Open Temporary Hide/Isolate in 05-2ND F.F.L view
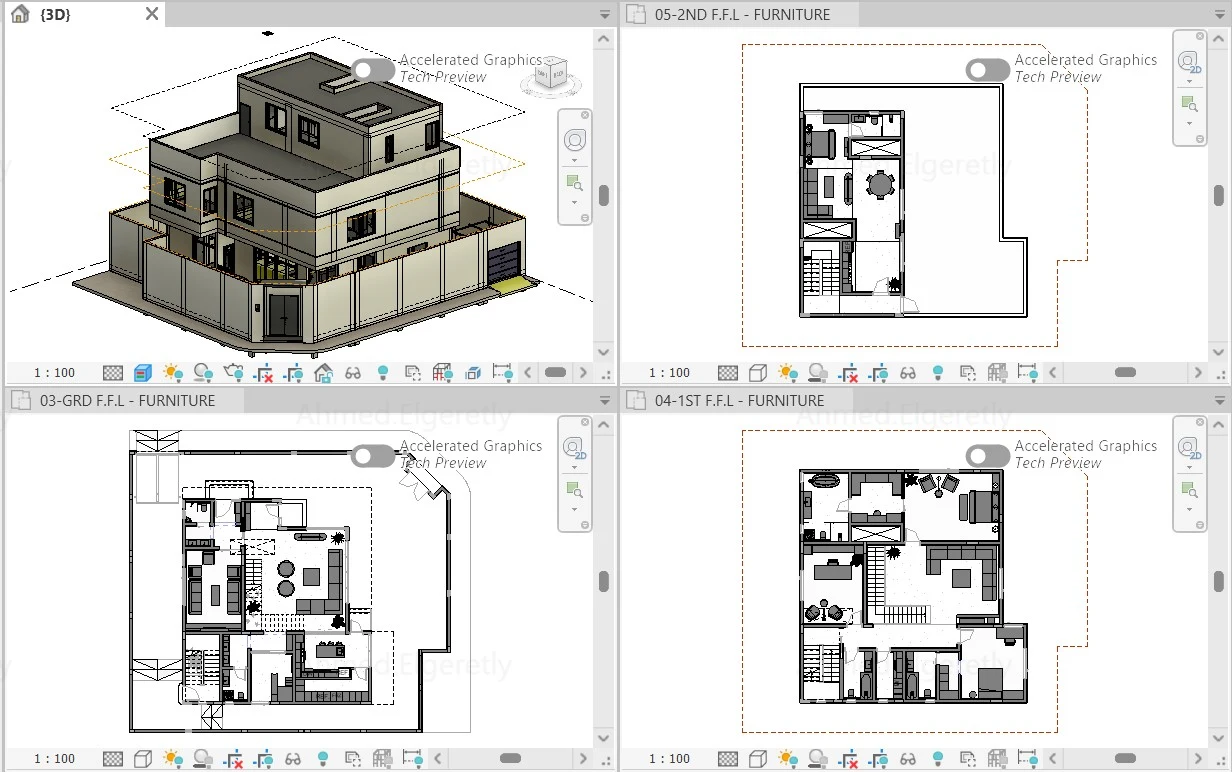1232x772 pixels. (908, 373)
